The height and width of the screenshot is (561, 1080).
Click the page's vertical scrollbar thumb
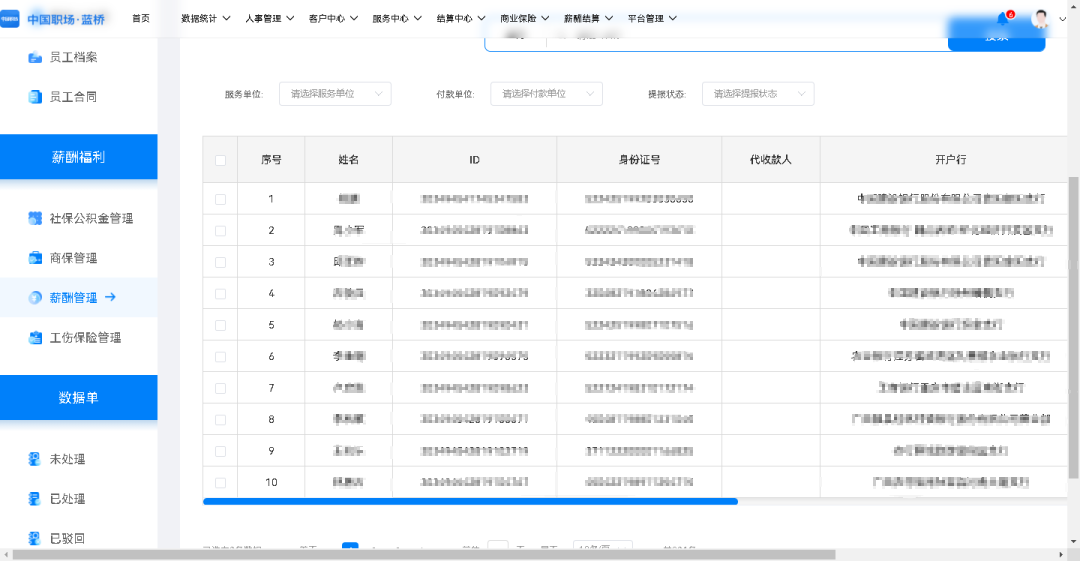1073,327
